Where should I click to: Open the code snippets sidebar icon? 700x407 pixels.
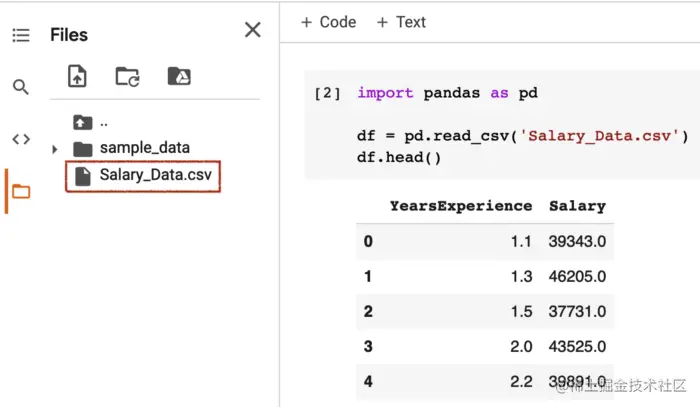pyautogui.click(x=21, y=139)
